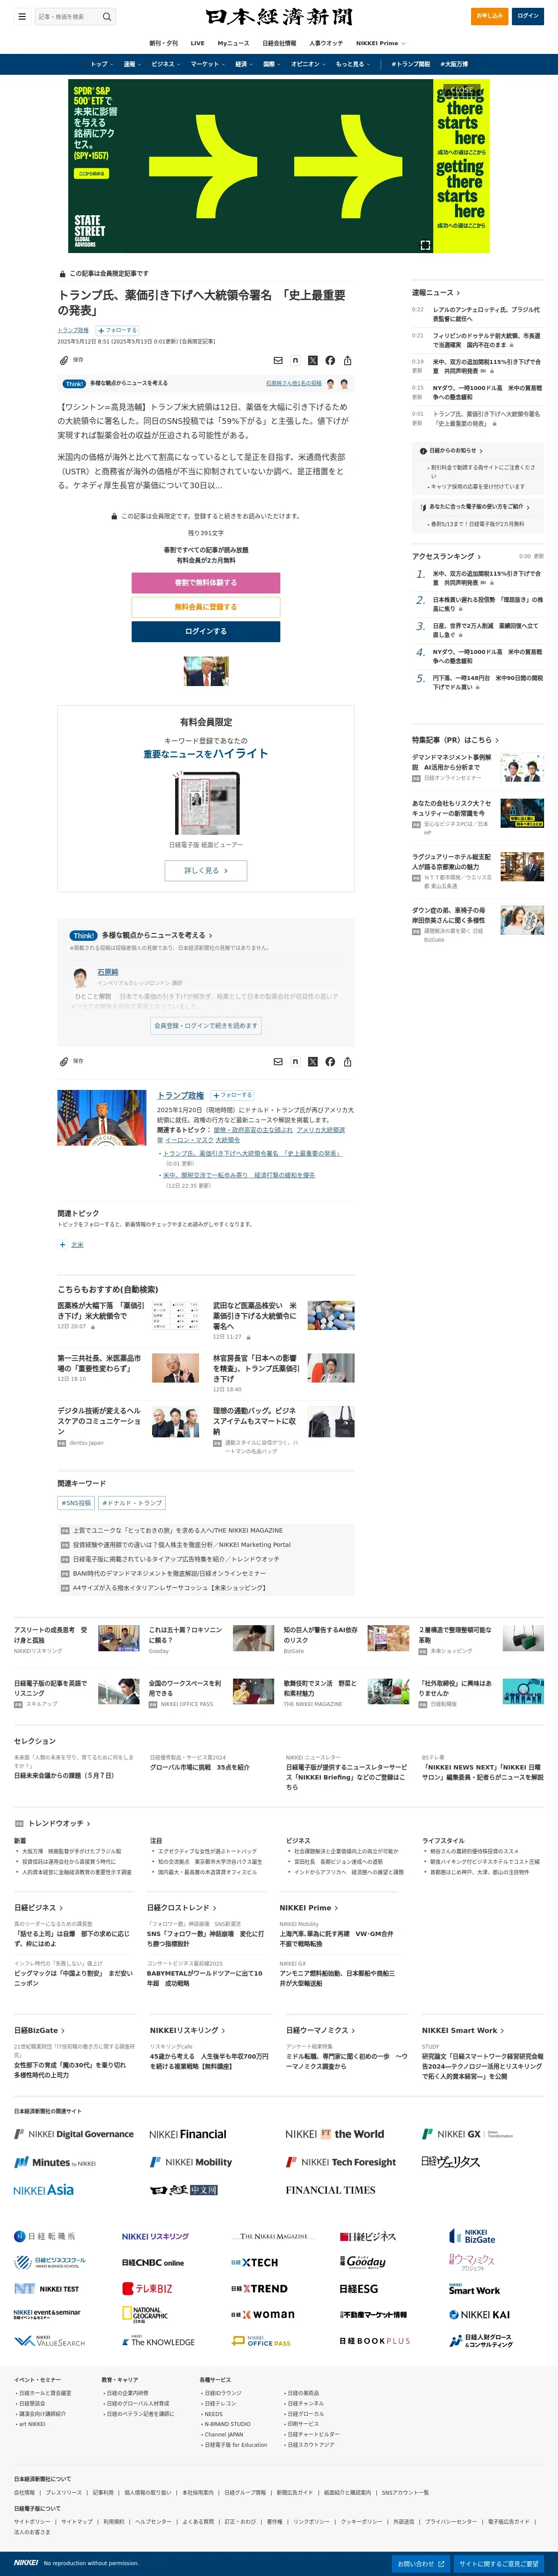Image resolution: width=558 pixels, height=2576 pixels.
Task: Click the header ログイン button
Action: coord(527,16)
